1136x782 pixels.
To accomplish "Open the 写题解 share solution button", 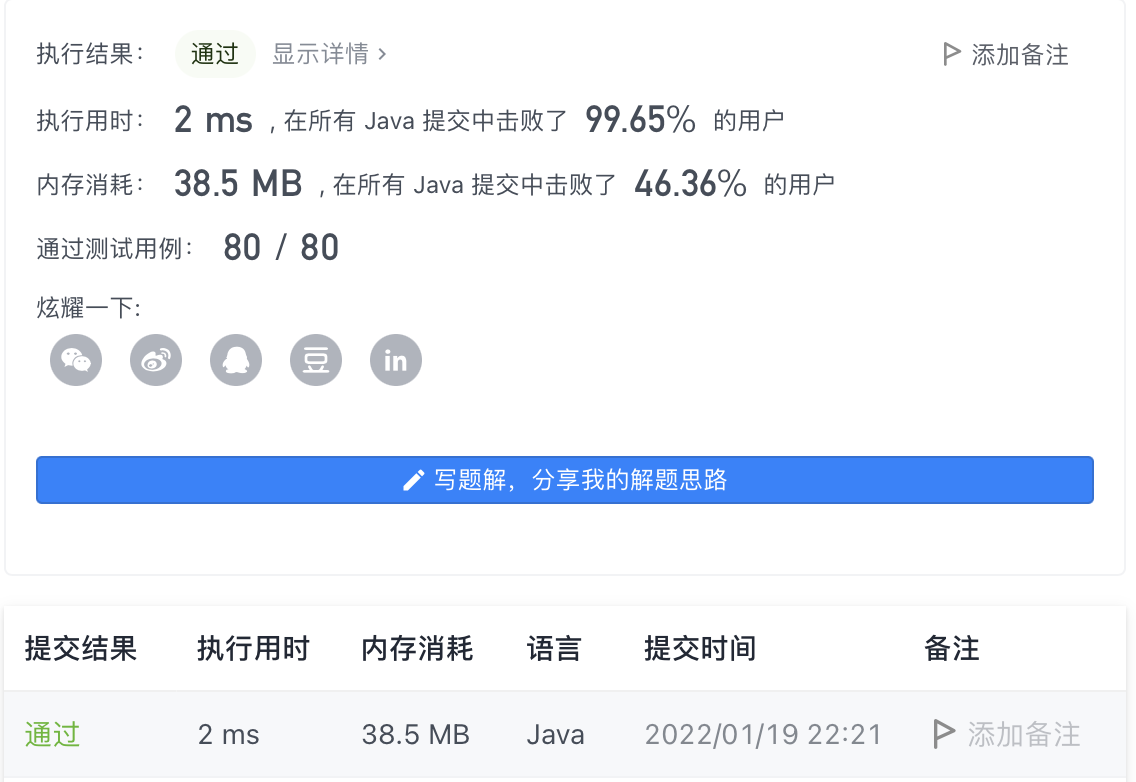I will pyautogui.click(x=566, y=479).
